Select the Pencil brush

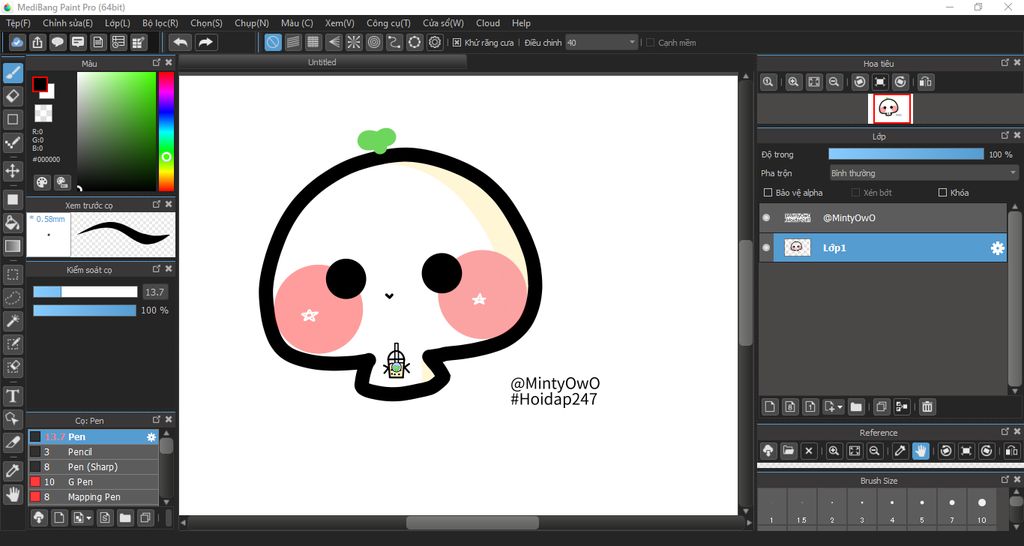(x=93, y=452)
